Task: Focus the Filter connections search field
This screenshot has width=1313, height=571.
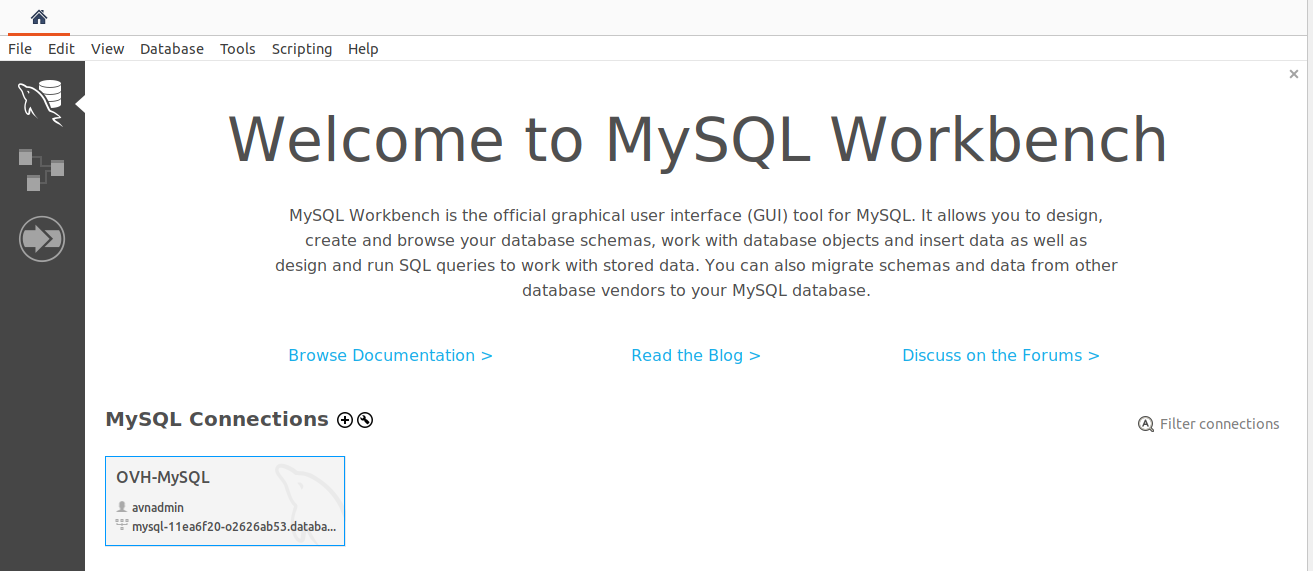Action: click(1219, 424)
